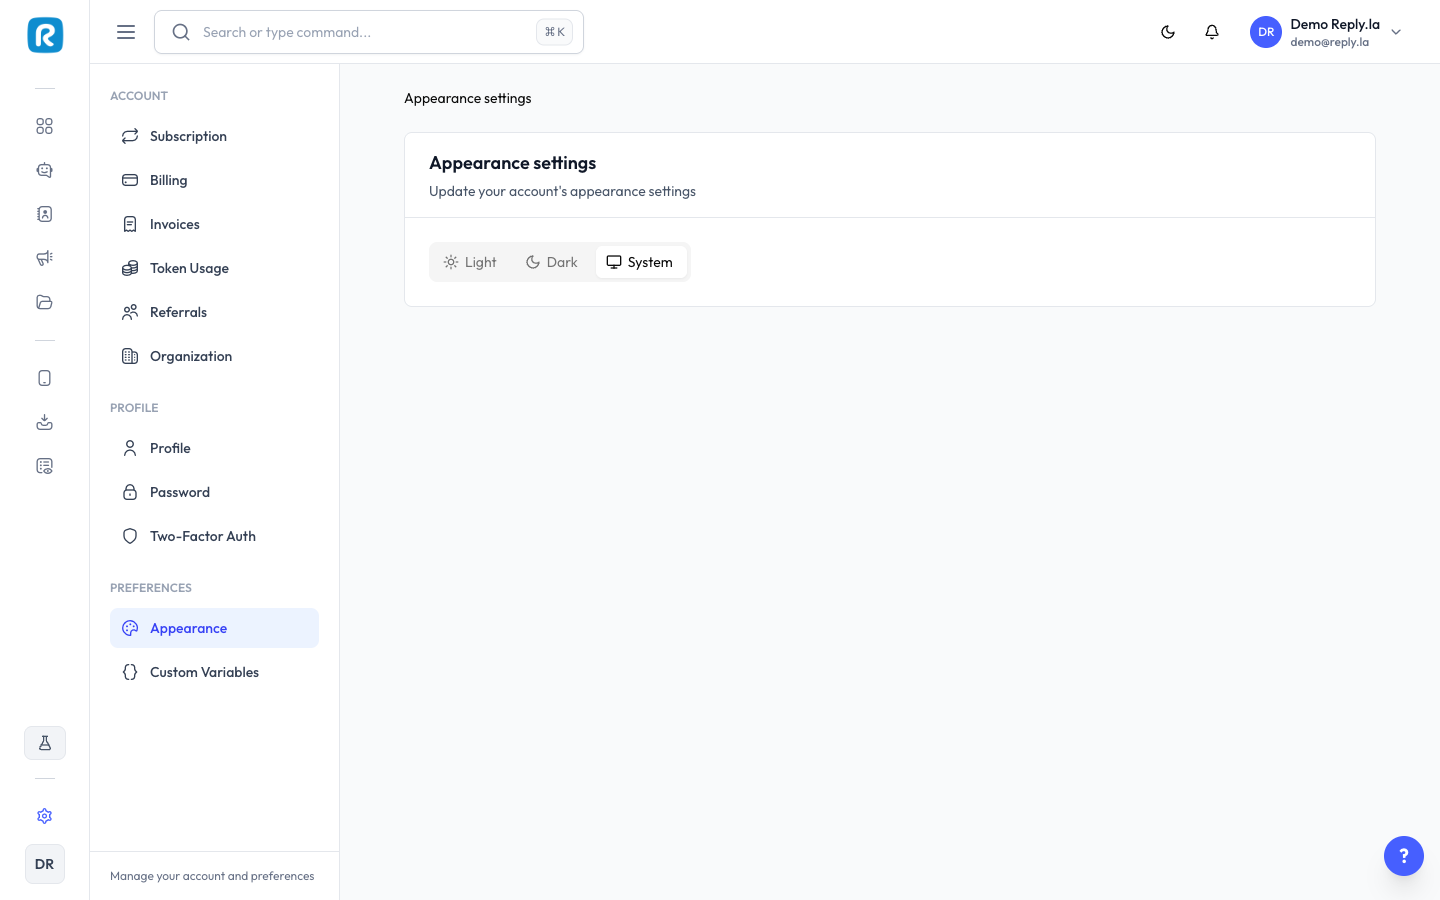Image resolution: width=1440 pixels, height=900 pixels.
Task: Open the Demo Reply.la user menu
Action: [x=1327, y=32]
